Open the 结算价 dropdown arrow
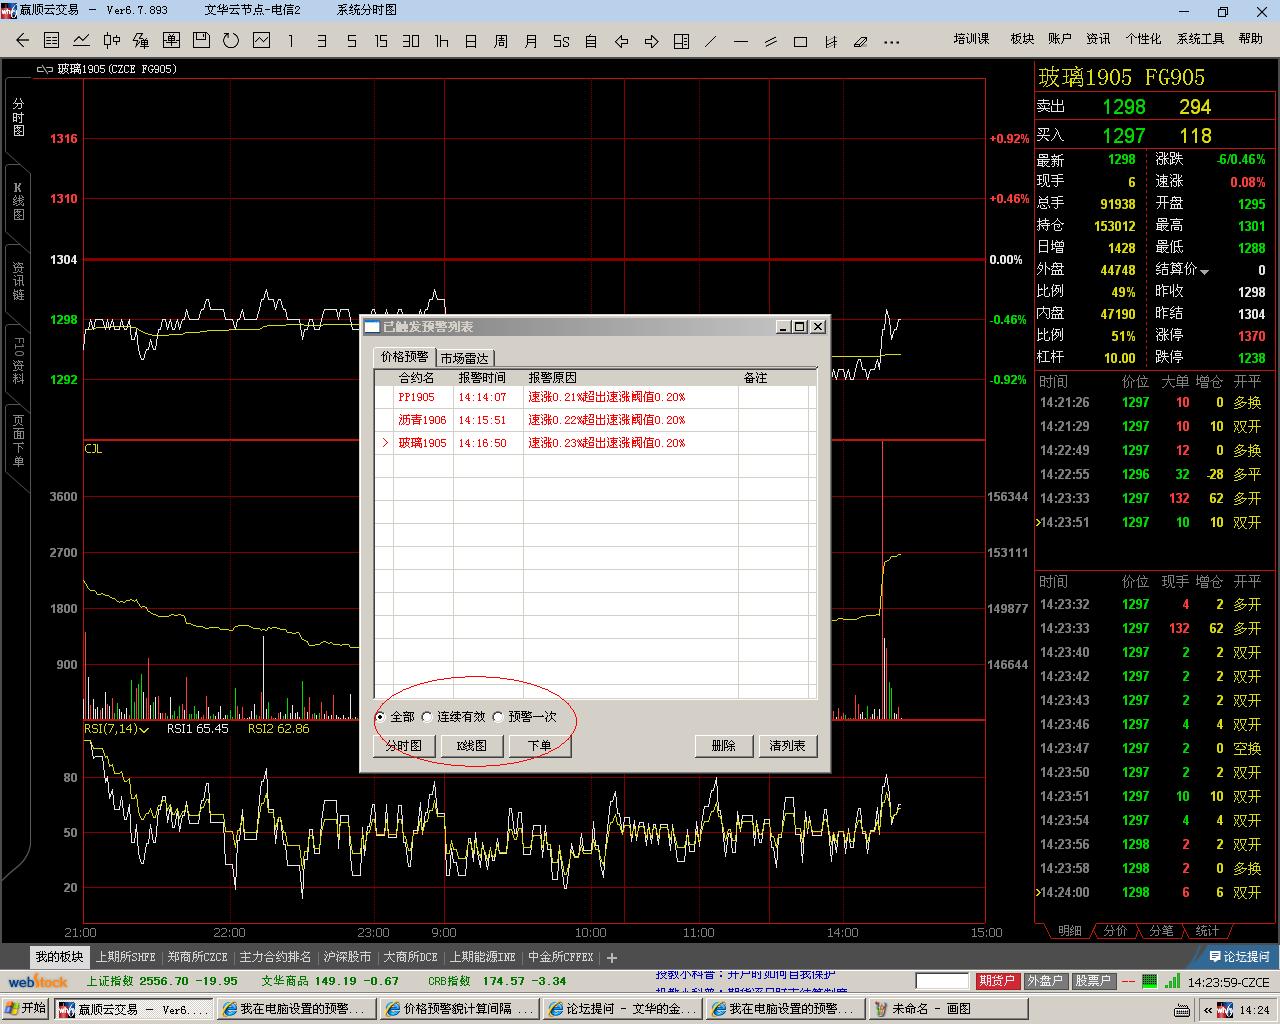1280x1024 pixels. 1204,271
